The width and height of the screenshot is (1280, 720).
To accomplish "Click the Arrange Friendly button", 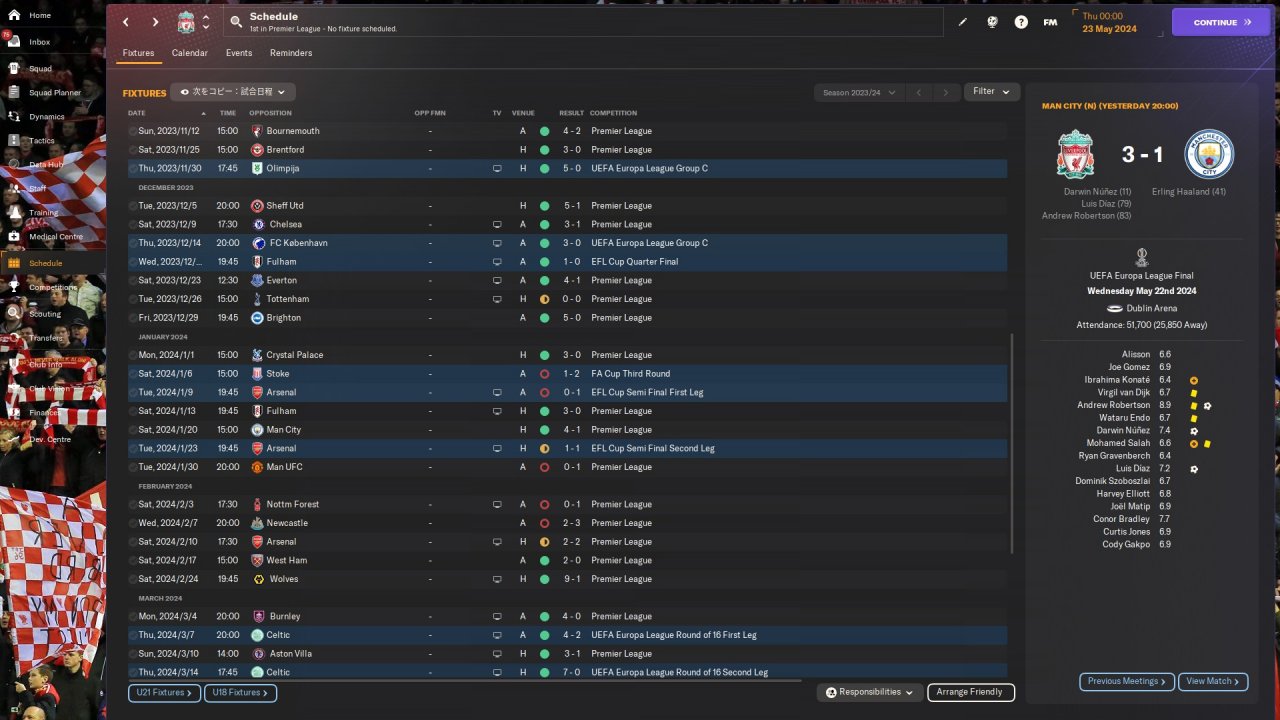I will (970, 692).
